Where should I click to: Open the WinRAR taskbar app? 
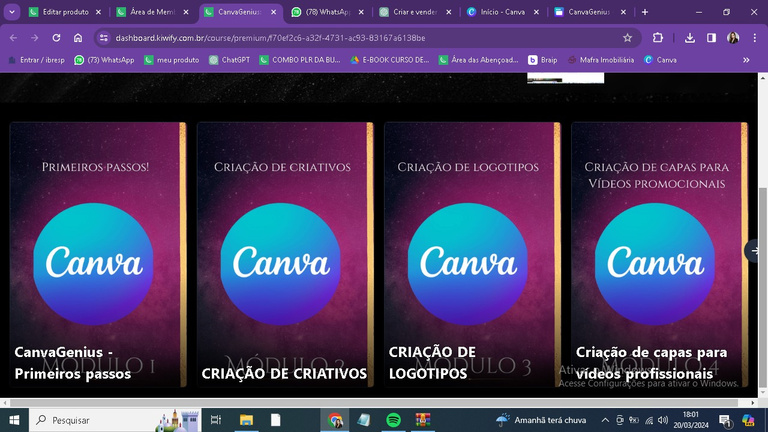(423, 420)
